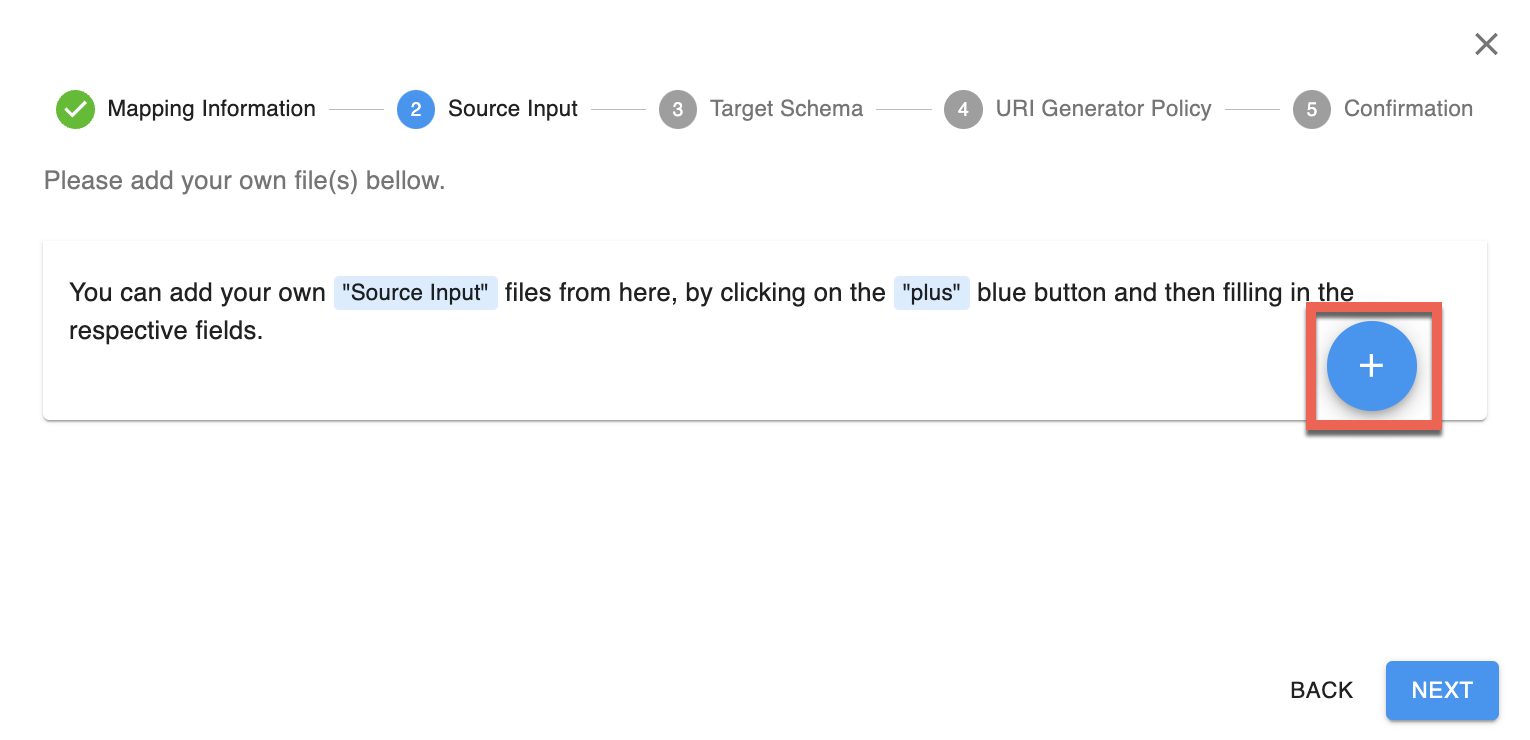The width and height of the screenshot is (1530, 740).
Task: Click the "Please add your own file(s)" text
Action: (244, 181)
